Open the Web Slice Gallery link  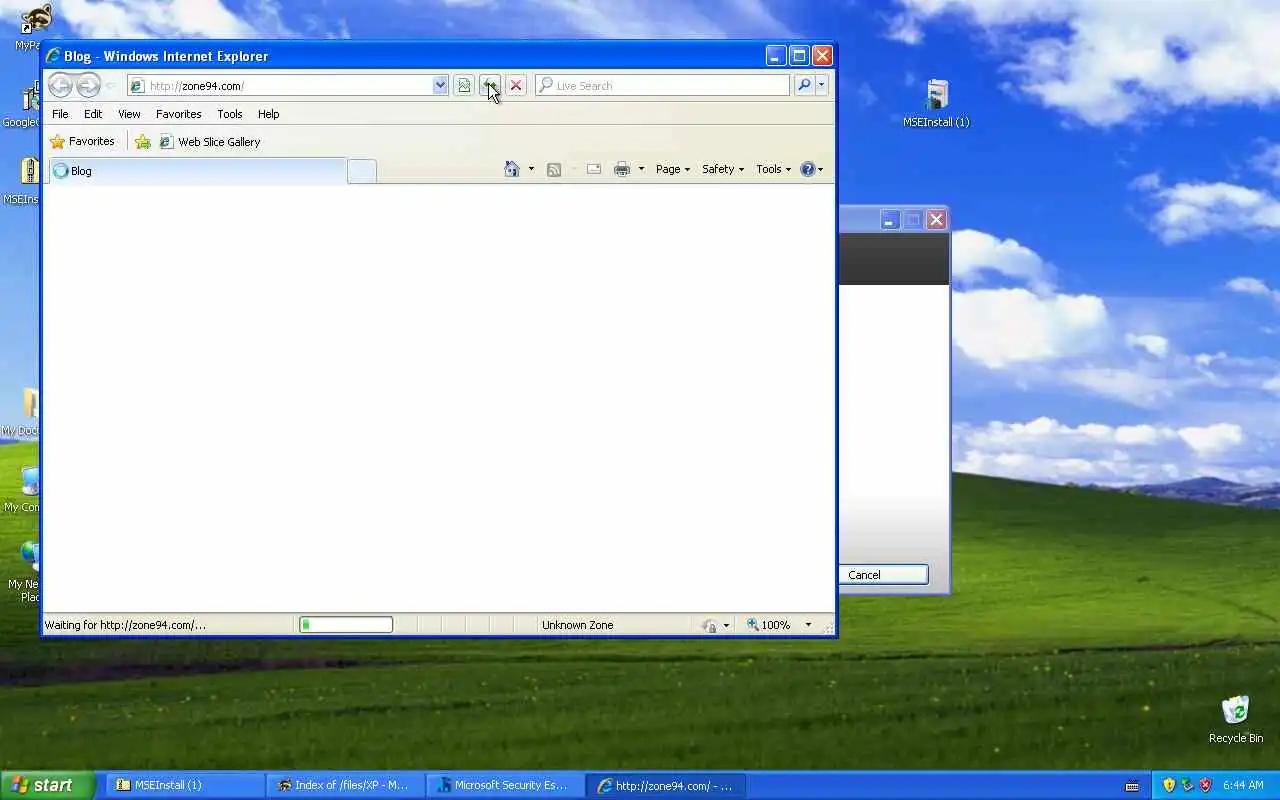tap(210, 142)
